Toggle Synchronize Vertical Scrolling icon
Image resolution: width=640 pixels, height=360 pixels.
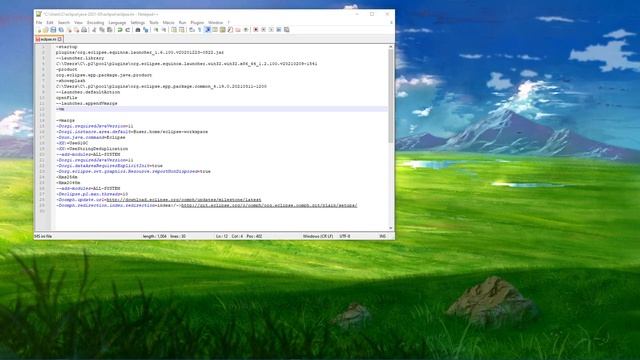tap(174, 30)
